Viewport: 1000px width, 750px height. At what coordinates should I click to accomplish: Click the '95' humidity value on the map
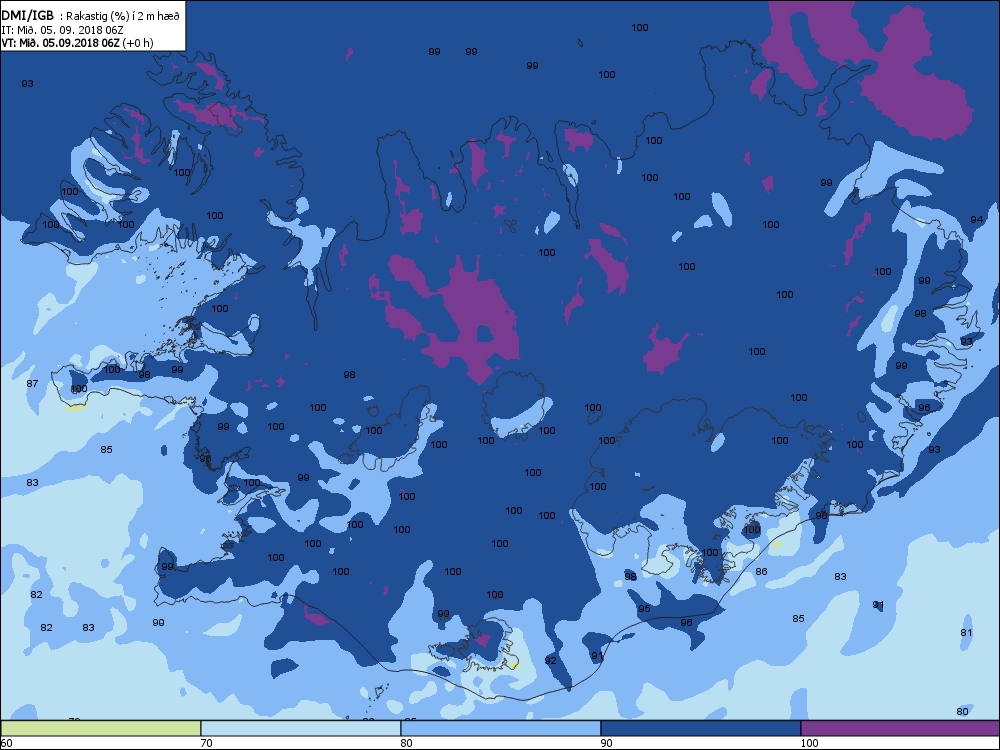point(644,608)
